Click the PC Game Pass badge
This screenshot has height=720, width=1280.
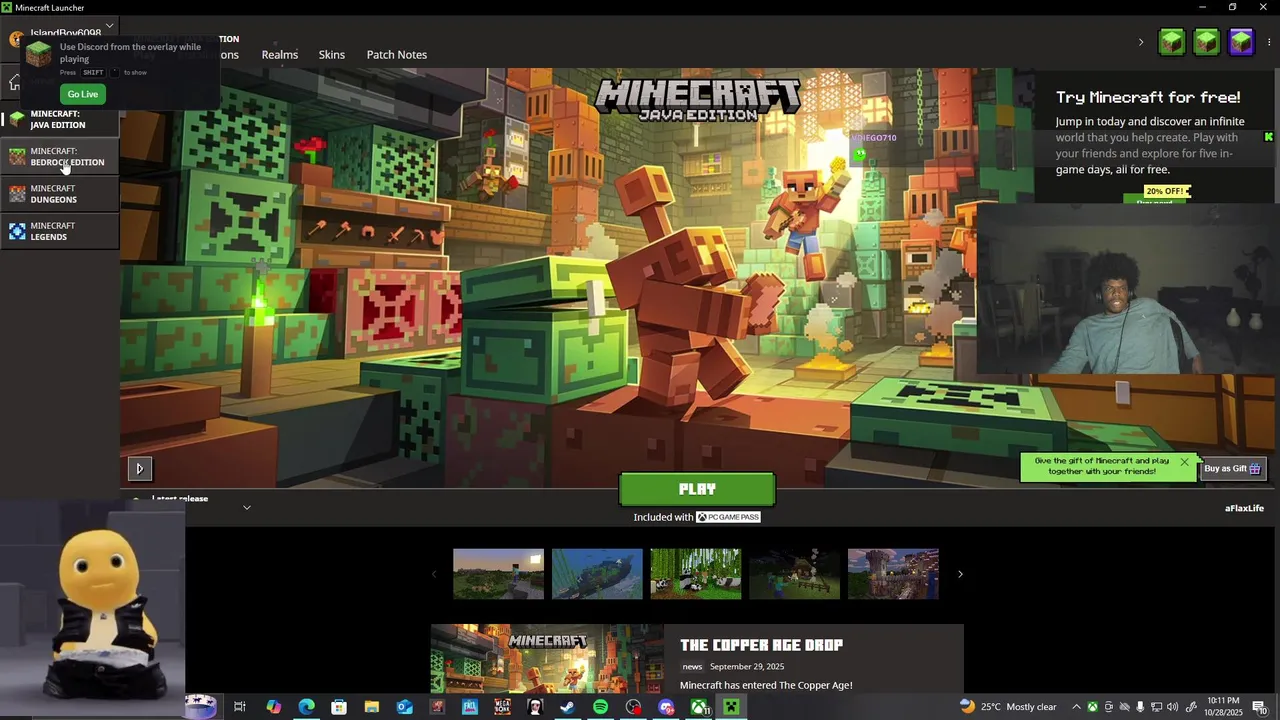728,517
